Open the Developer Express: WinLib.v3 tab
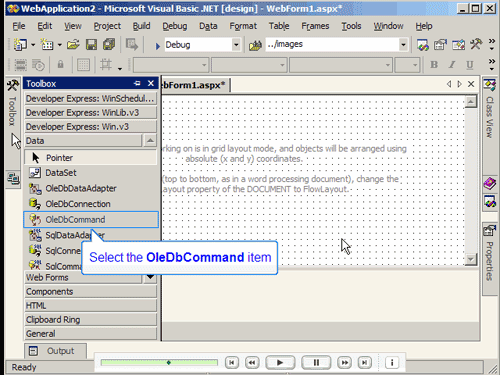Screen dimensions: 500x375 tap(90, 113)
